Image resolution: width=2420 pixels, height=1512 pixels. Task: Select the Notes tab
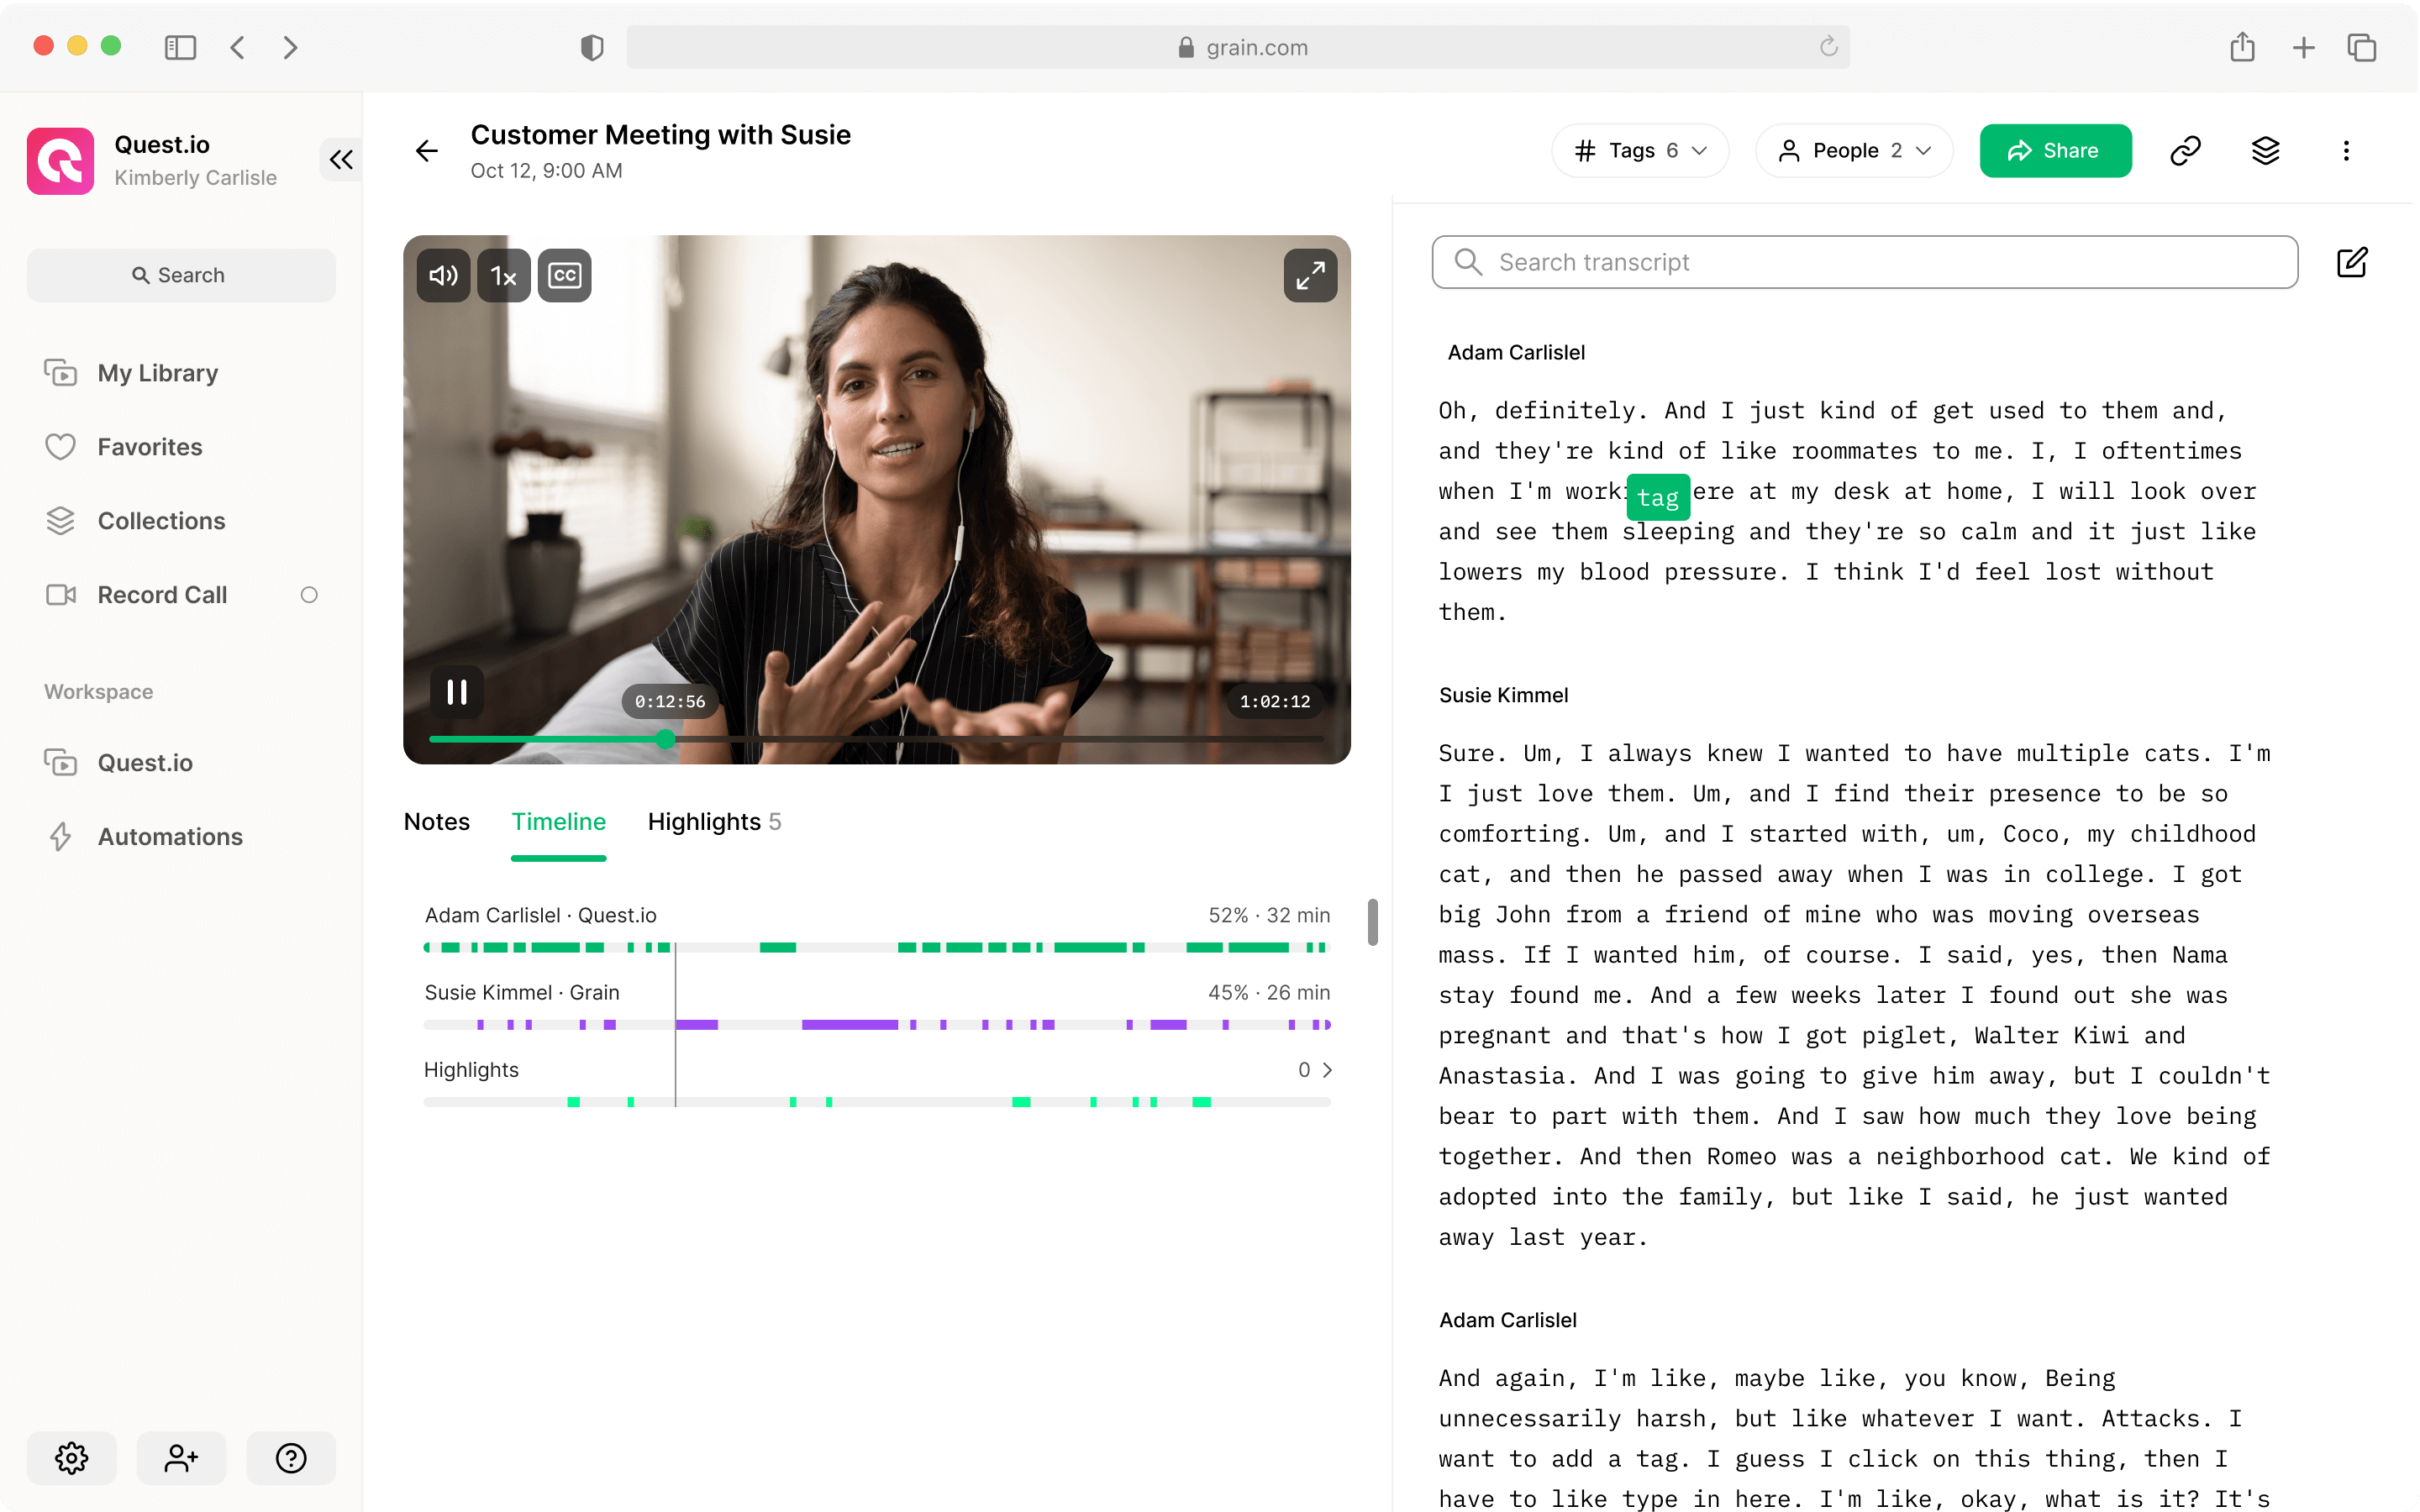[x=436, y=821]
